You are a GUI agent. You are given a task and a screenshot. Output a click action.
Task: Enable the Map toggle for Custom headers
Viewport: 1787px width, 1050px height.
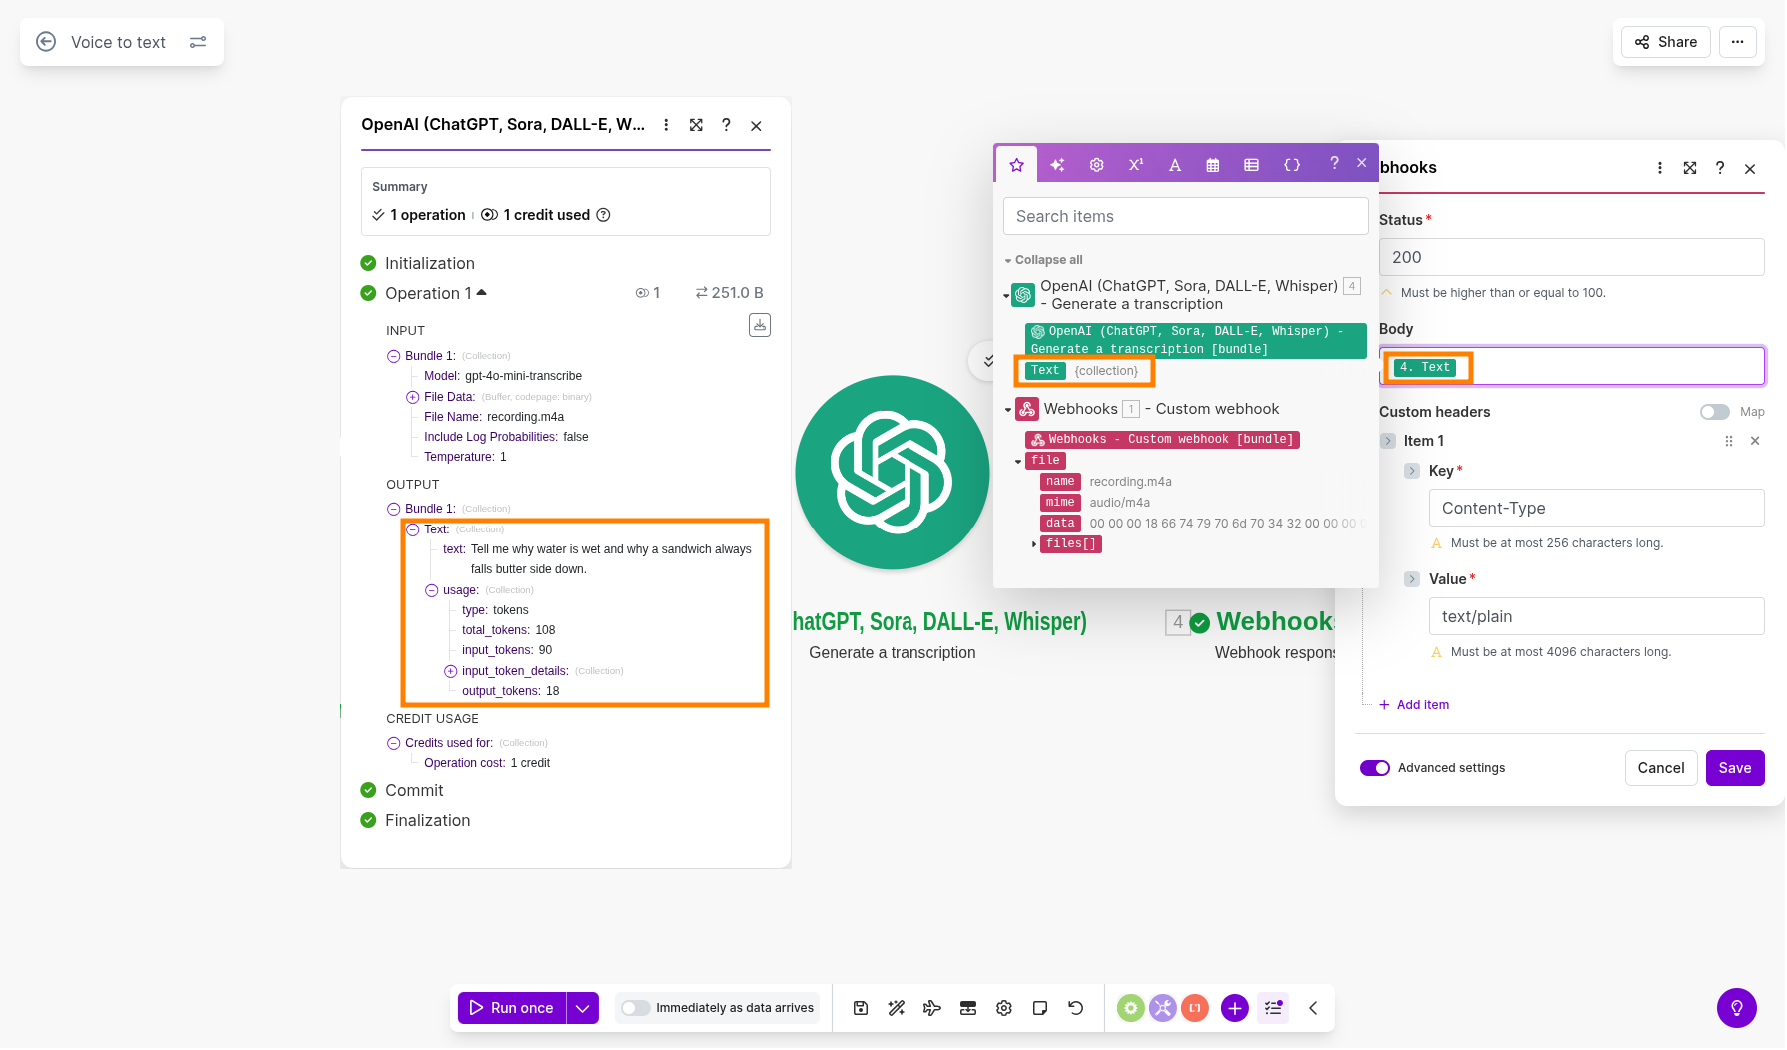1714,412
